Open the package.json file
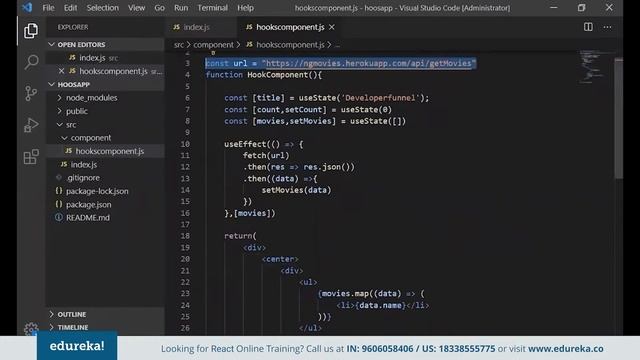Screen dimensions: 640x360 click(x=105, y=204)
